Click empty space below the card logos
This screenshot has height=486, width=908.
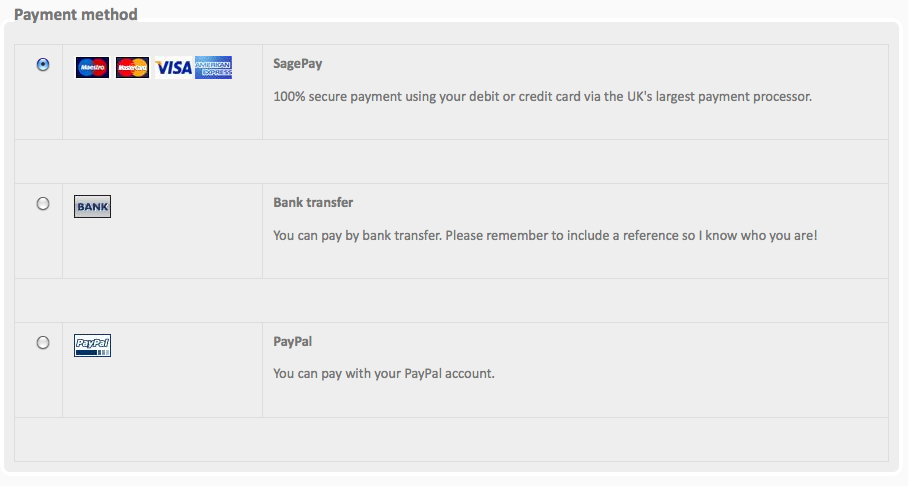click(163, 110)
